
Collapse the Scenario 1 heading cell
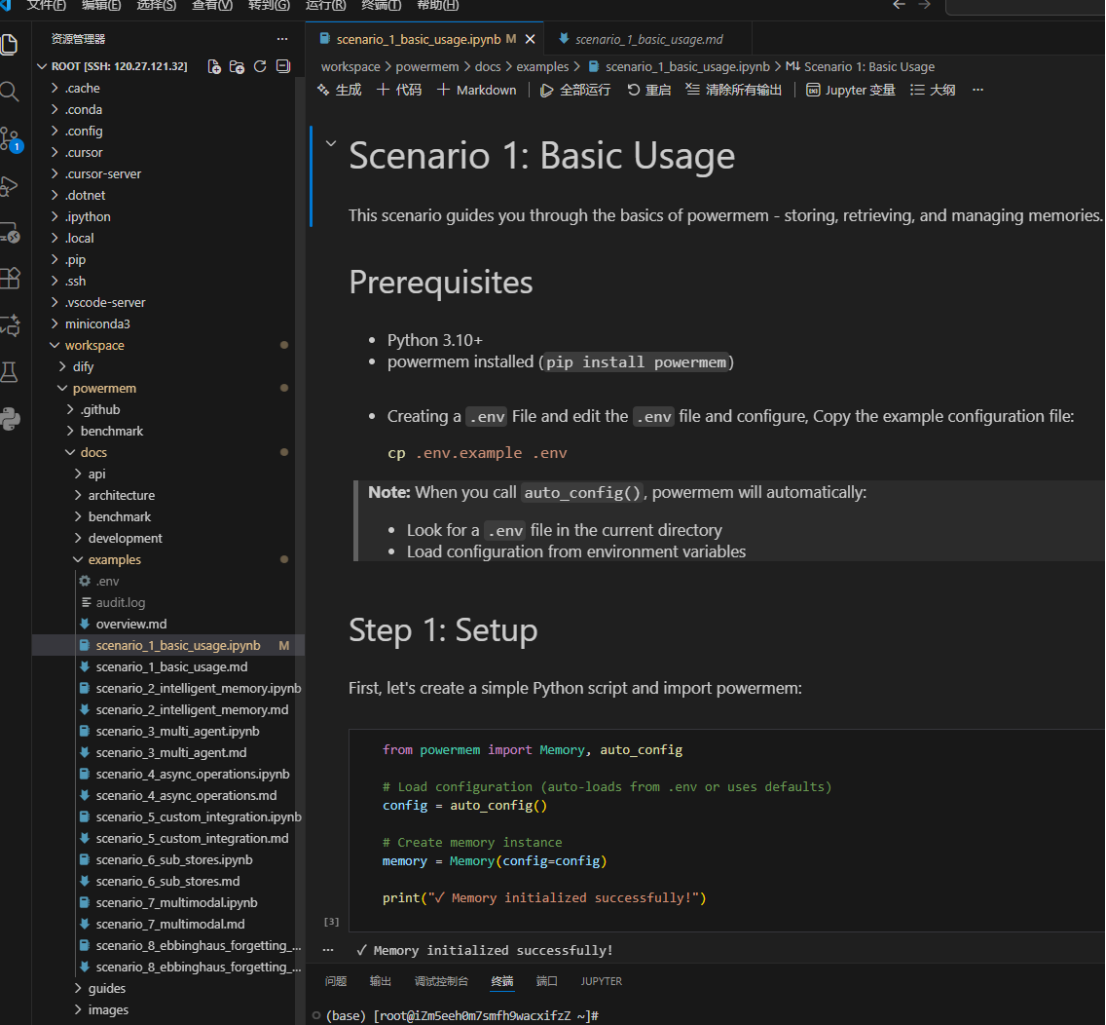coord(331,143)
